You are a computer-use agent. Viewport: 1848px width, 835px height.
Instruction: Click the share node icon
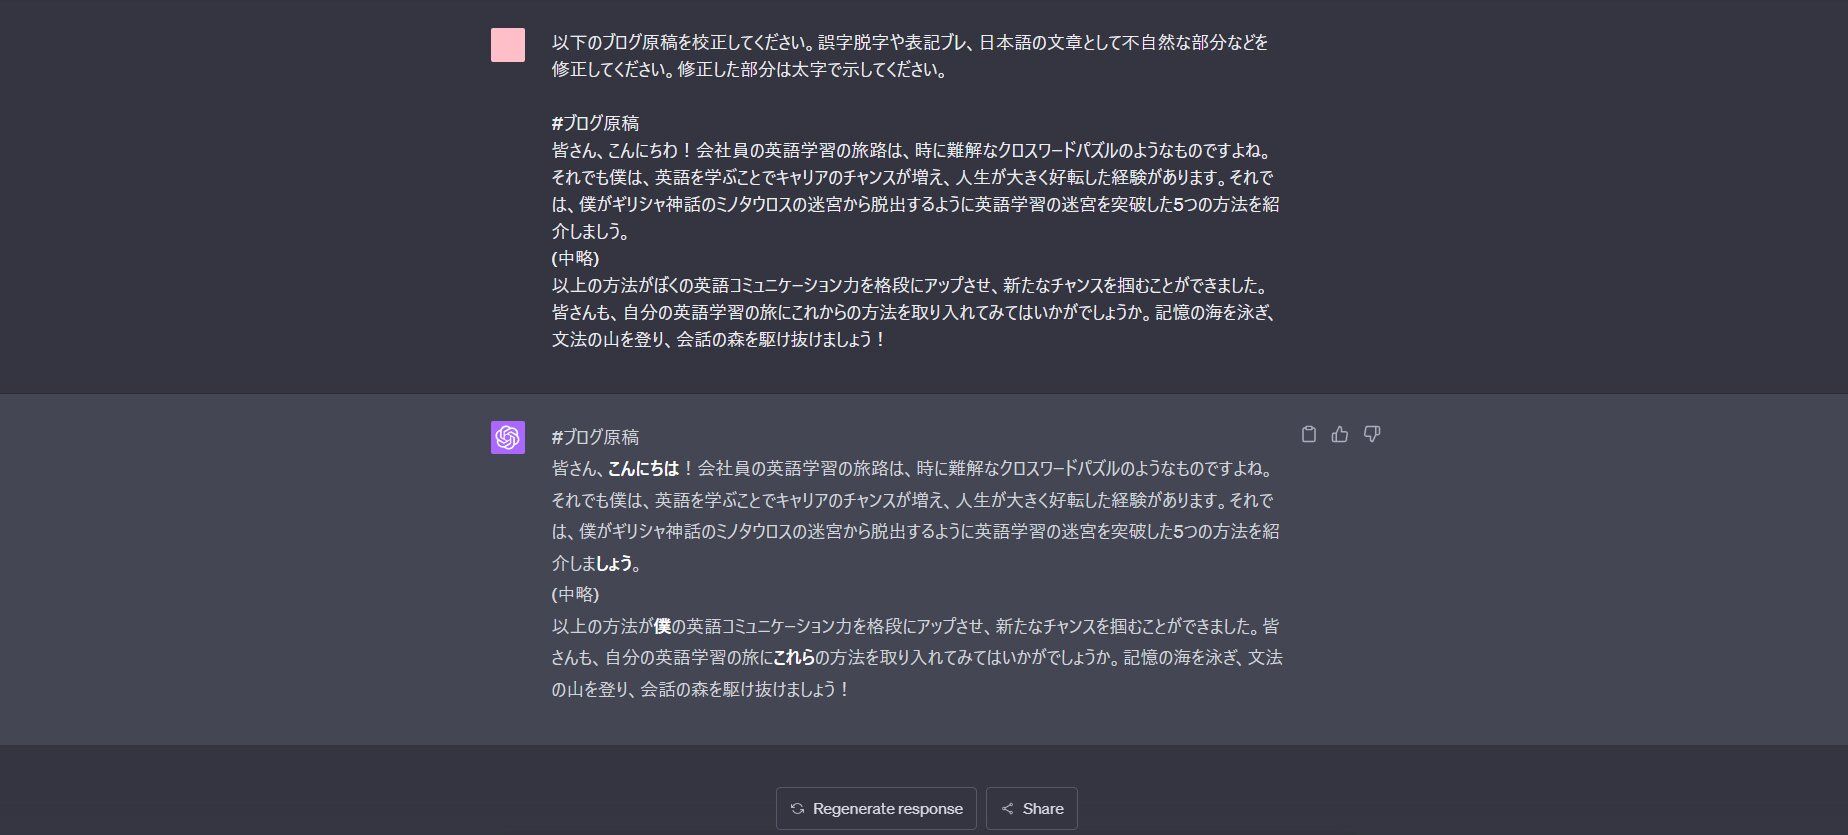coord(1007,809)
